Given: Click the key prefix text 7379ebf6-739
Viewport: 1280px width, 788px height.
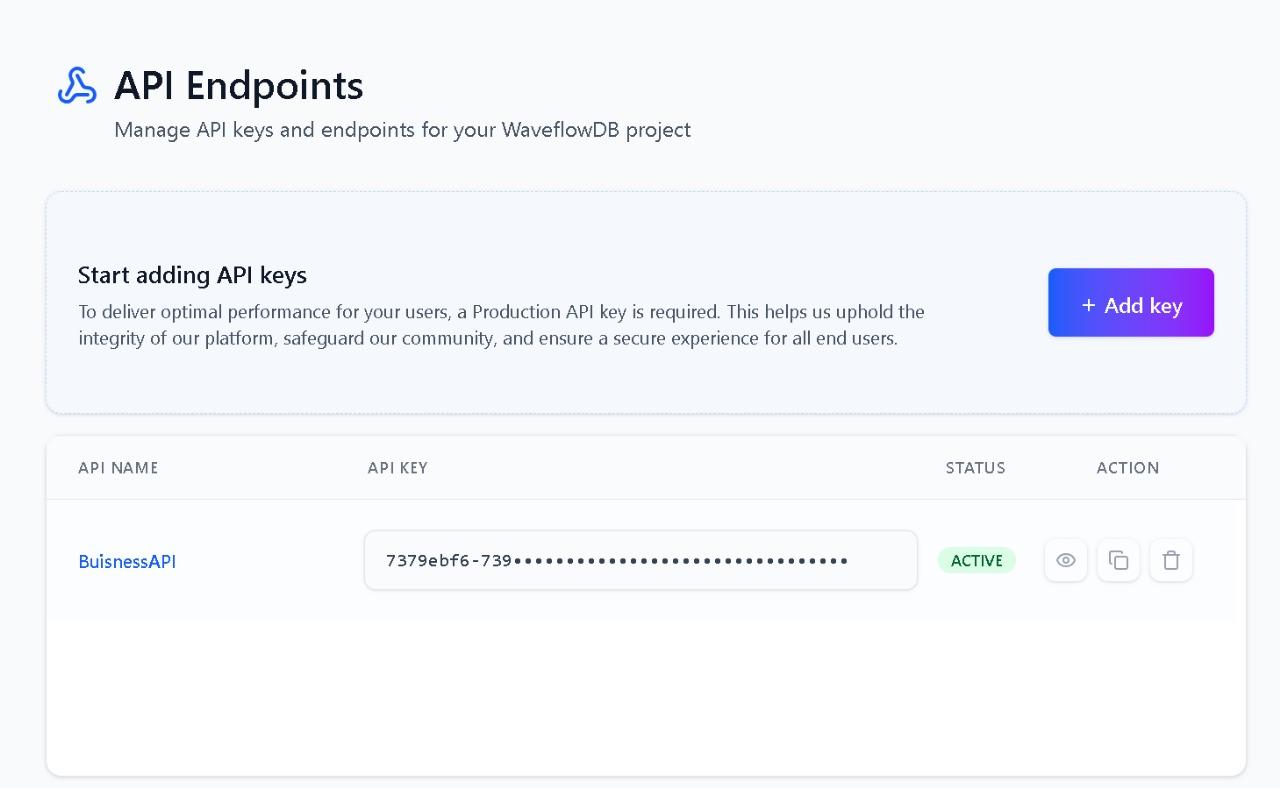Looking at the screenshot, I should pyautogui.click(x=449, y=561).
